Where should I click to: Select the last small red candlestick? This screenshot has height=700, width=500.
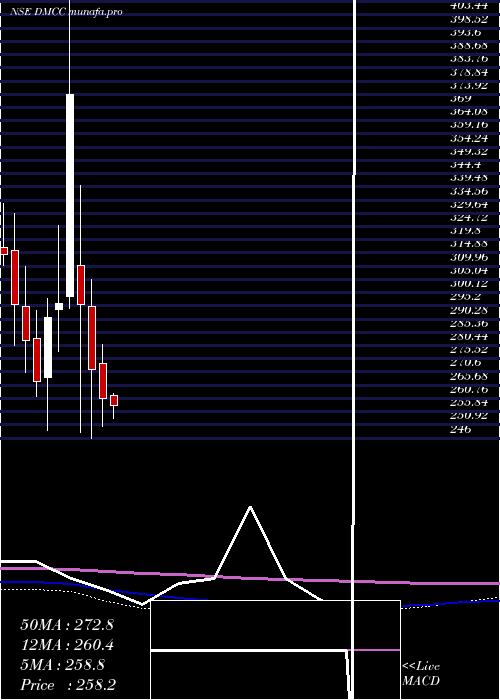114,400
